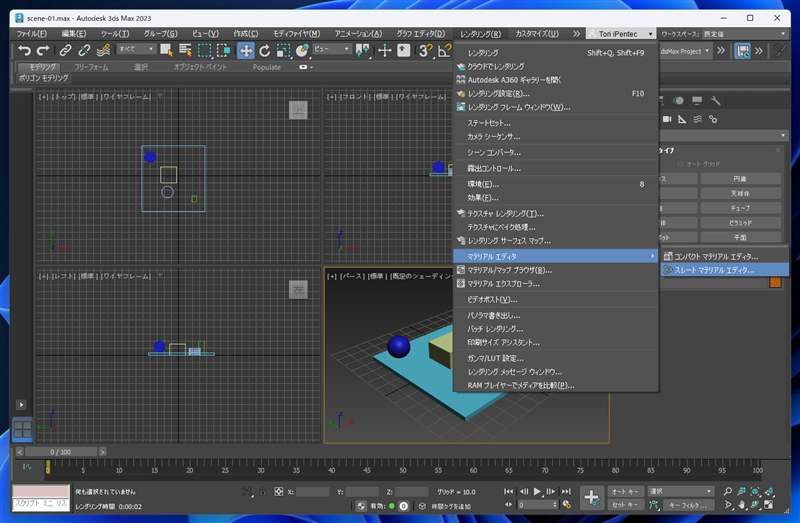Click the Unlink selection icon
This screenshot has width=800, height=523.
(84, 51)
